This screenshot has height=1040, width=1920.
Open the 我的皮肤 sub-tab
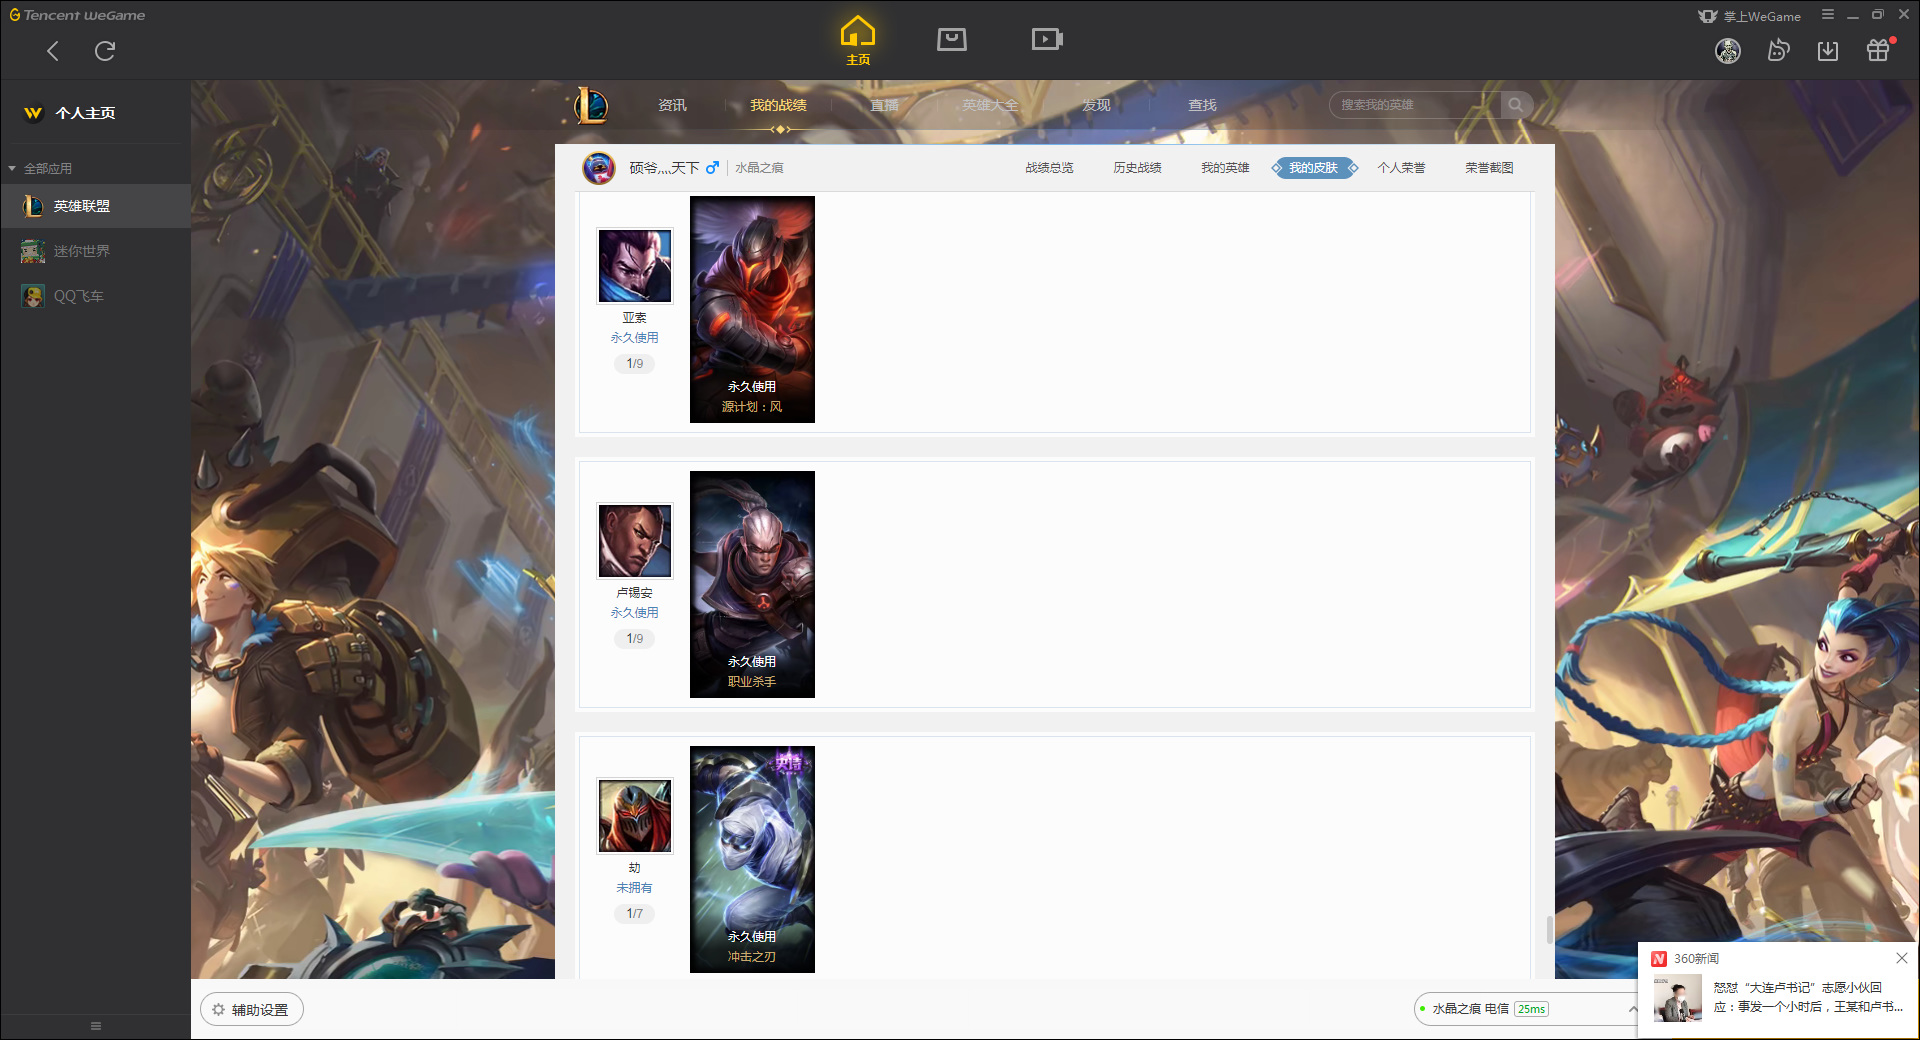click(1314, 168)
